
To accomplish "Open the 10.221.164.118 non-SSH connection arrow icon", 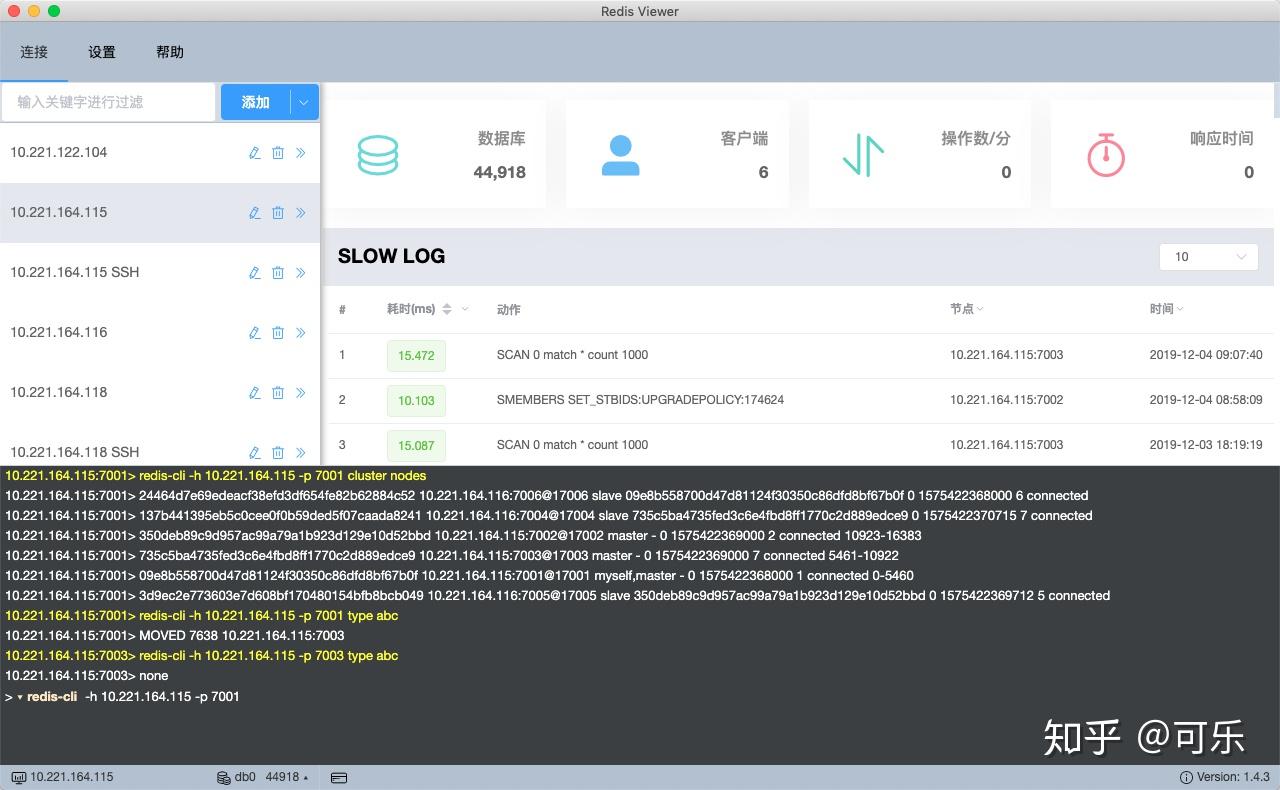I will click(x=301, y=393).
